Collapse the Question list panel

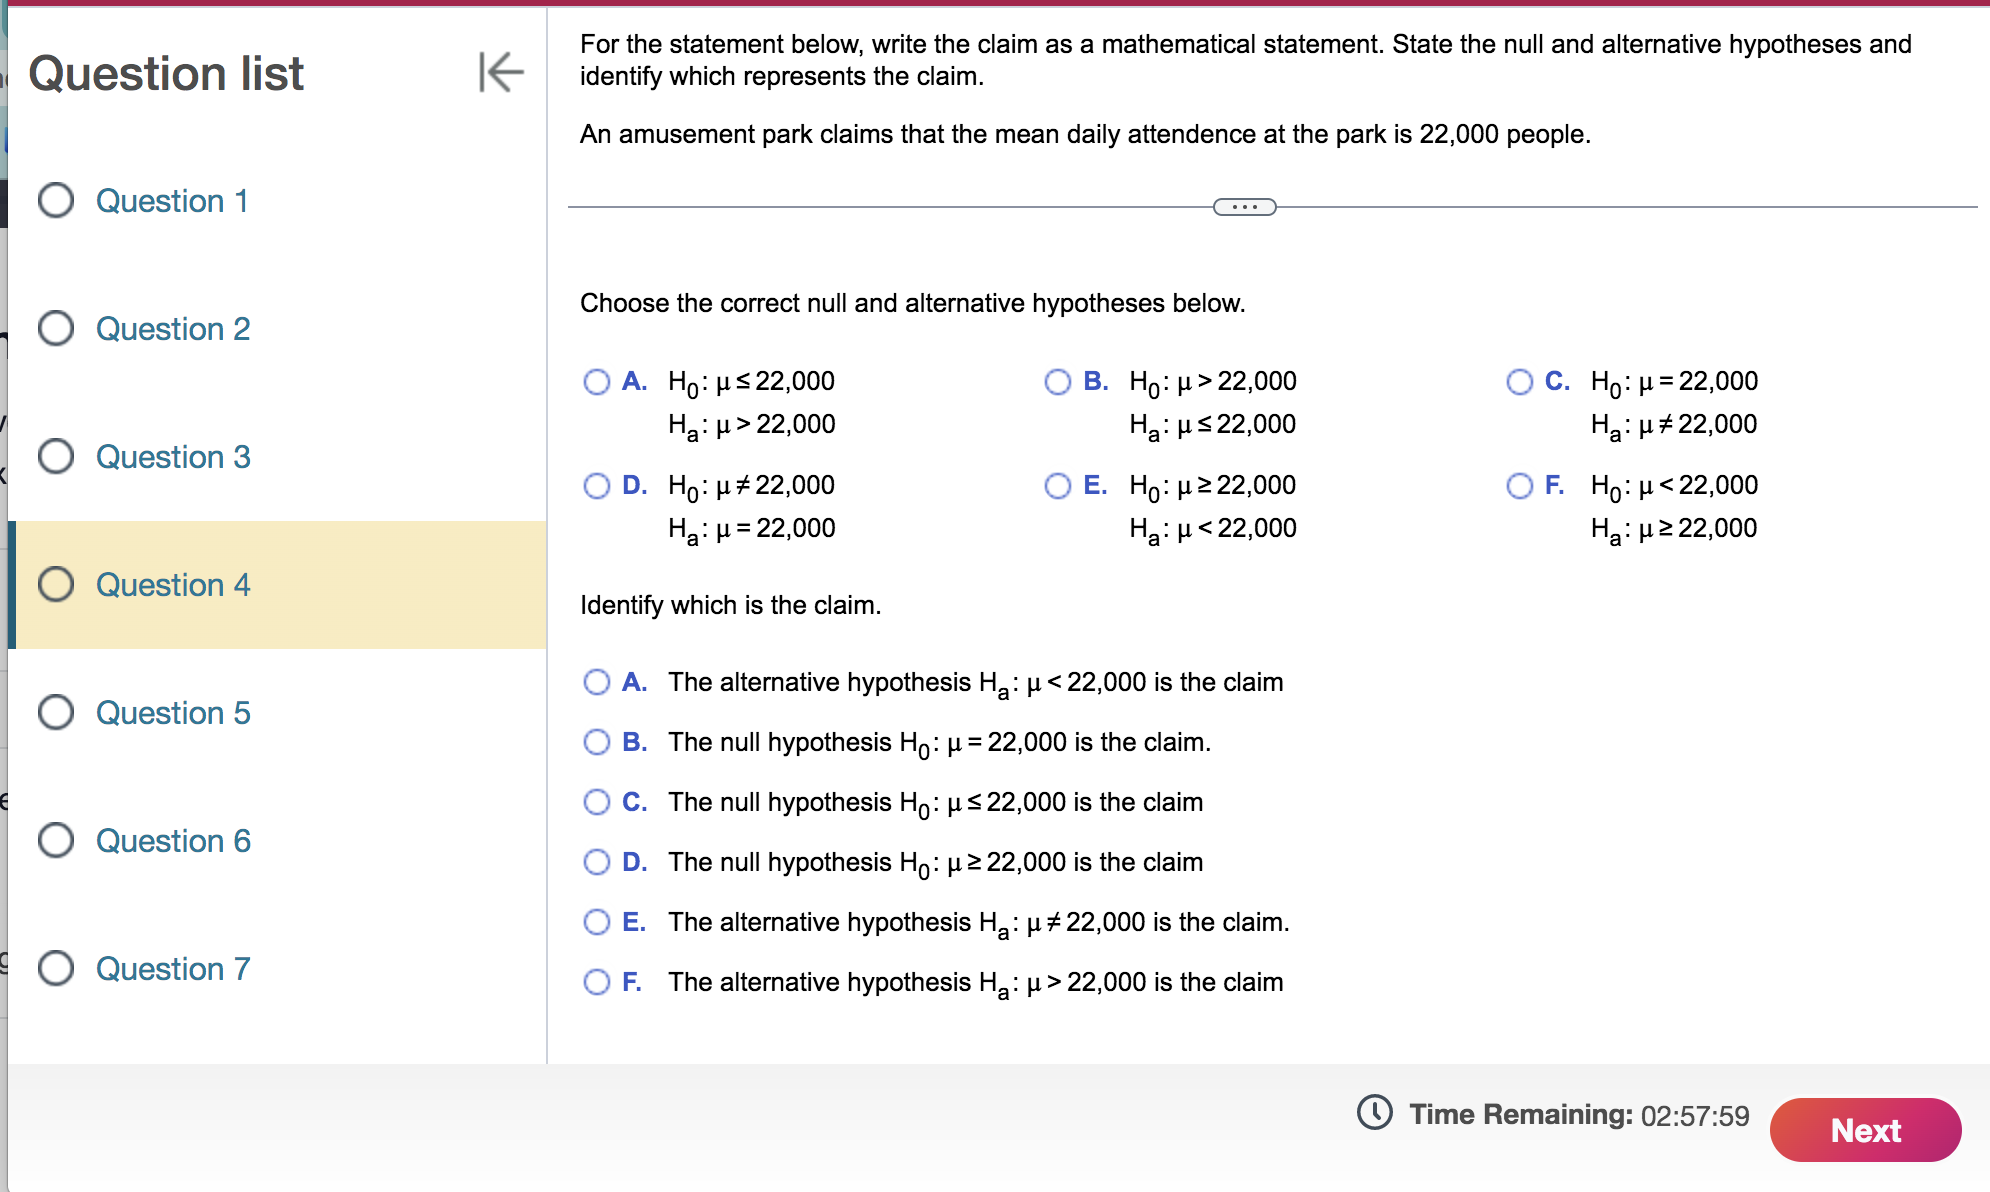pyautogui.click(x=501, y=72)
